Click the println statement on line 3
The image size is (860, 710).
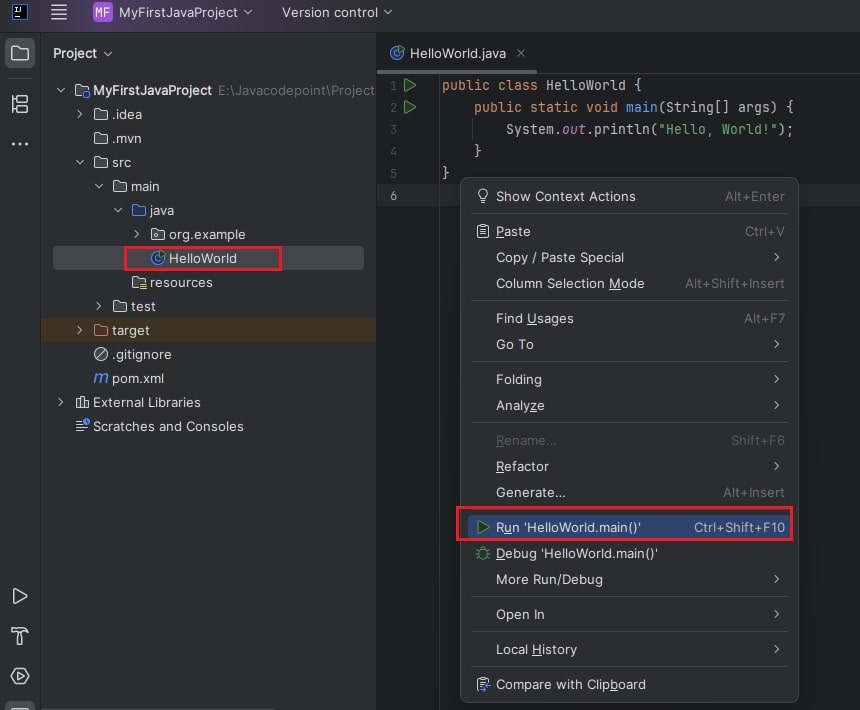point(649,129)
